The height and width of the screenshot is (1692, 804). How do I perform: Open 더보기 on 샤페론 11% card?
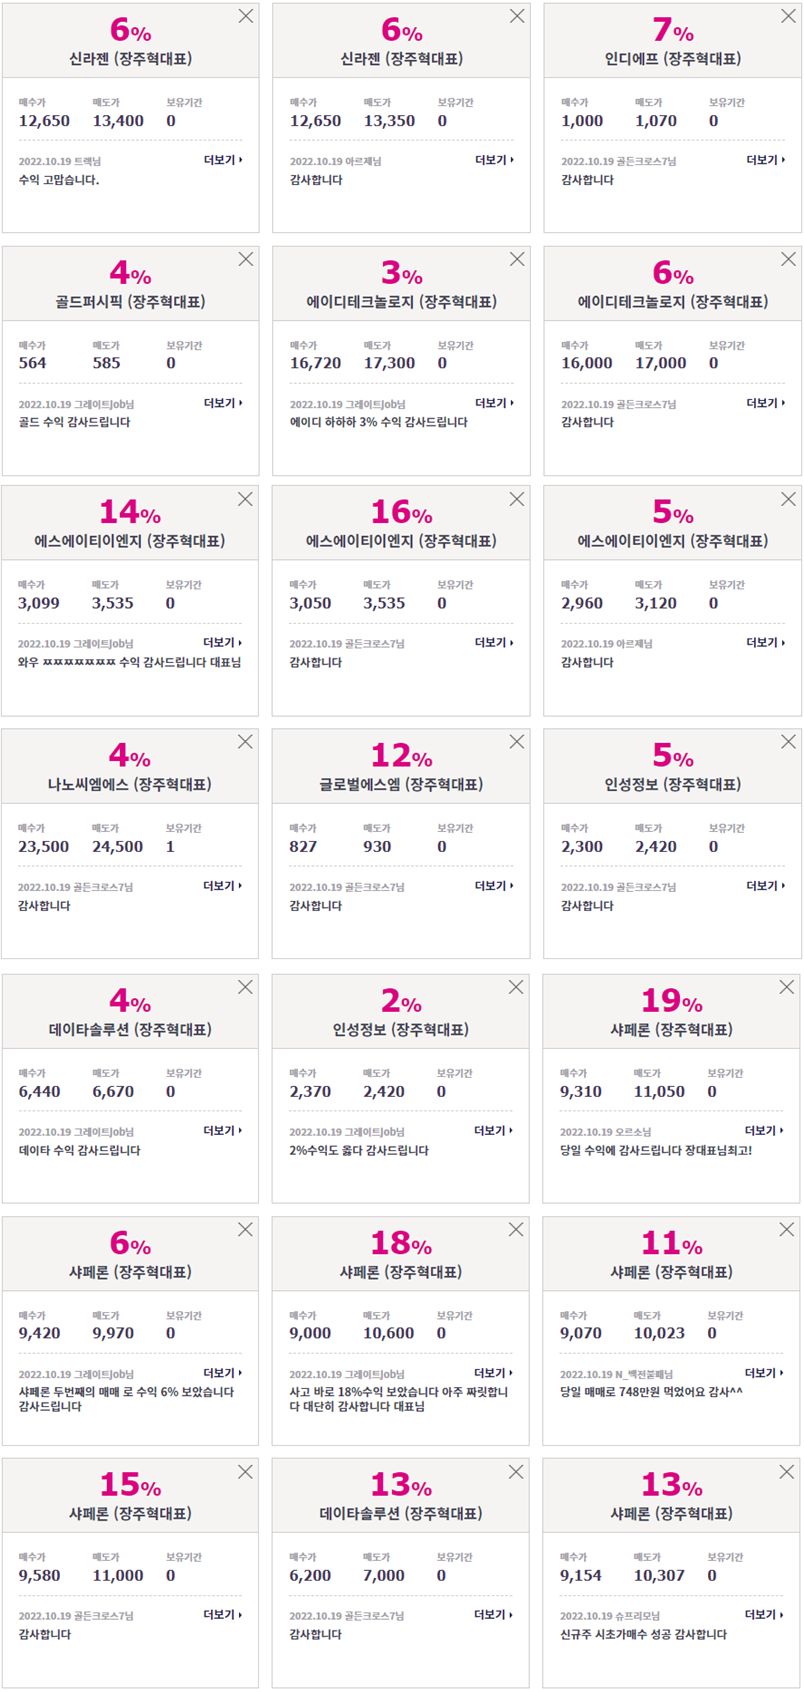[765, 1373]
